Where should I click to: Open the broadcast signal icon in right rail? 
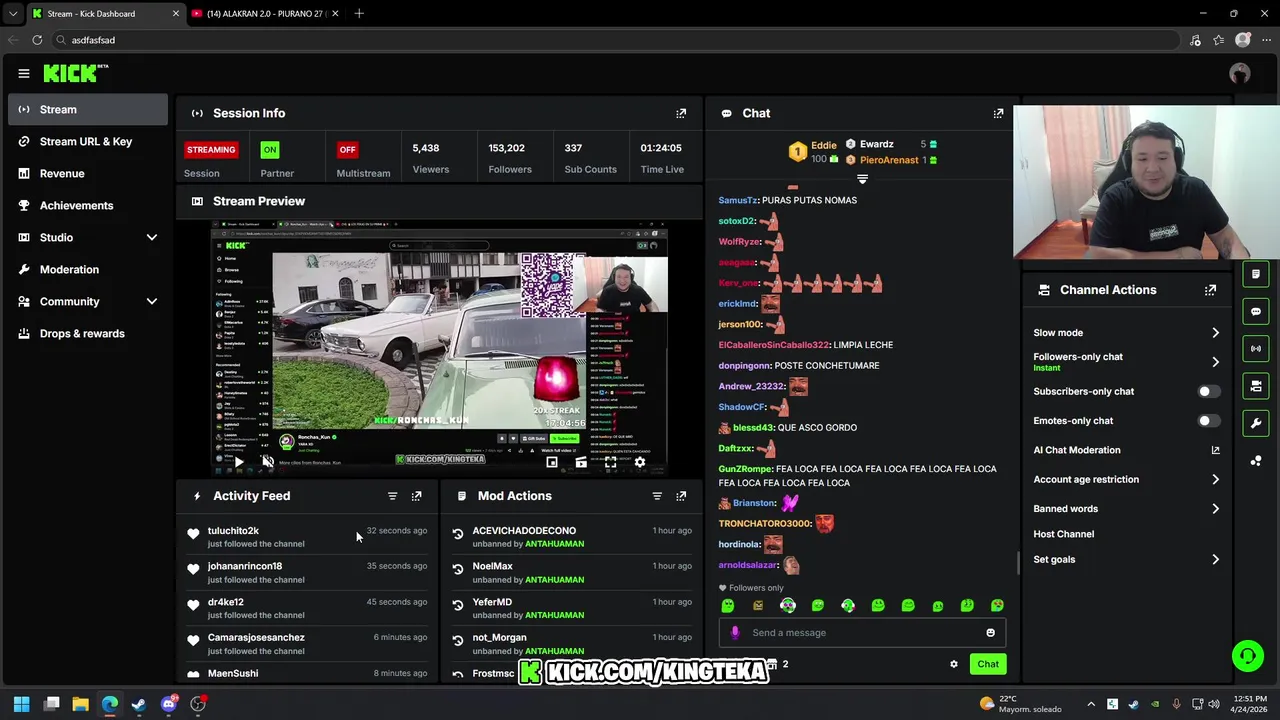click(1256, 348)
